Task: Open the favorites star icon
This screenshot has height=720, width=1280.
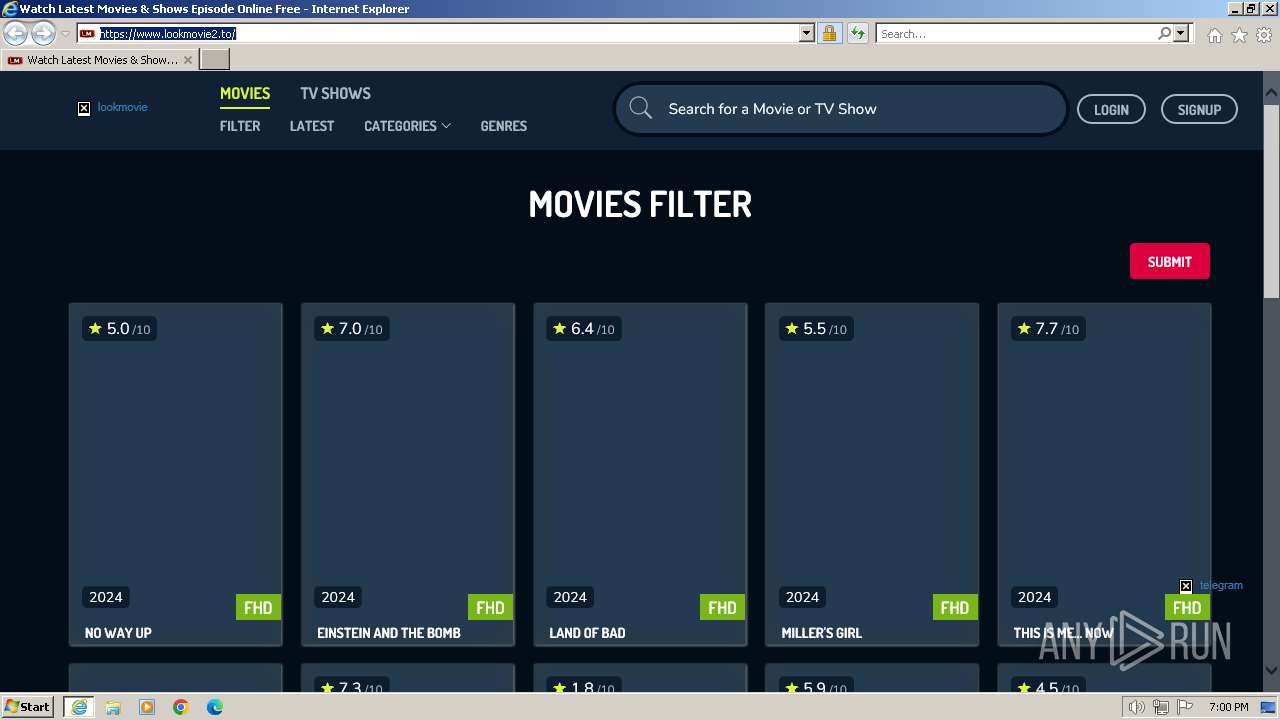Action: coord(1239,35)
